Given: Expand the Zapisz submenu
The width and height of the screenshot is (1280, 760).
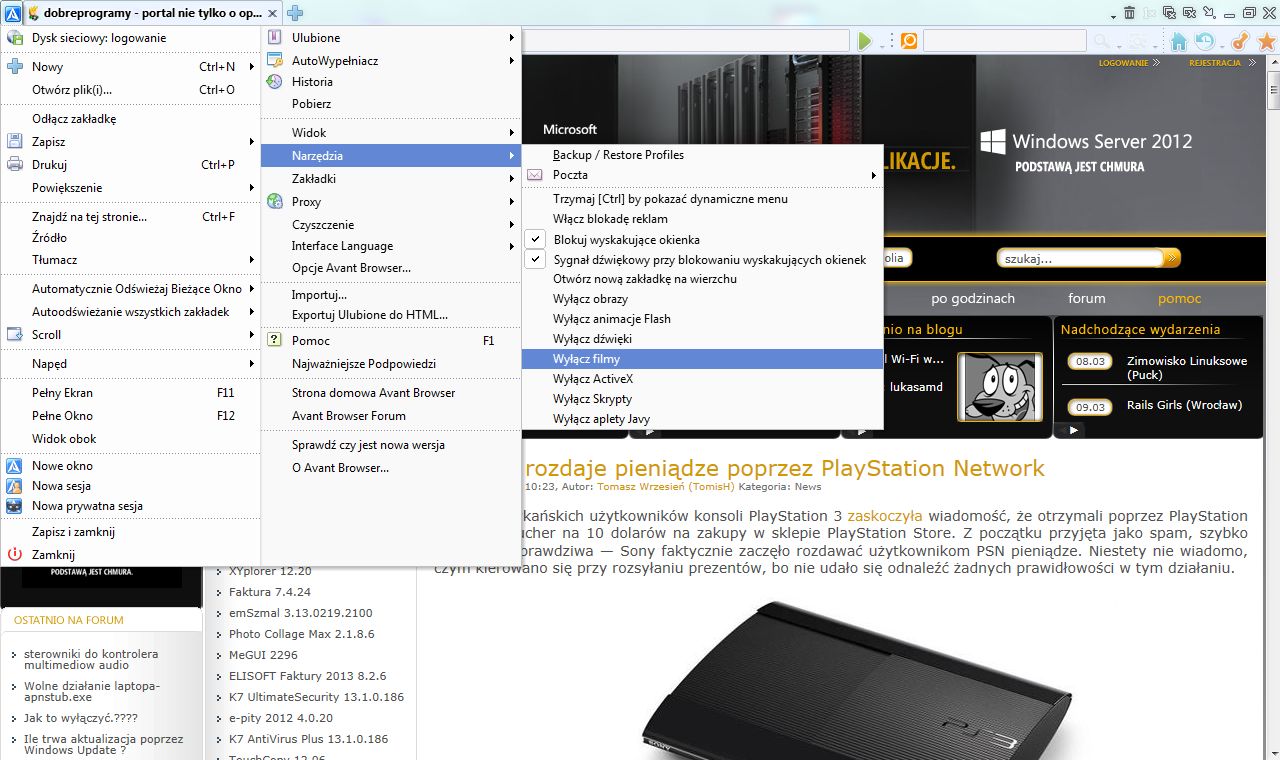Looking at the screenshot, I should [x=130, y=142].
